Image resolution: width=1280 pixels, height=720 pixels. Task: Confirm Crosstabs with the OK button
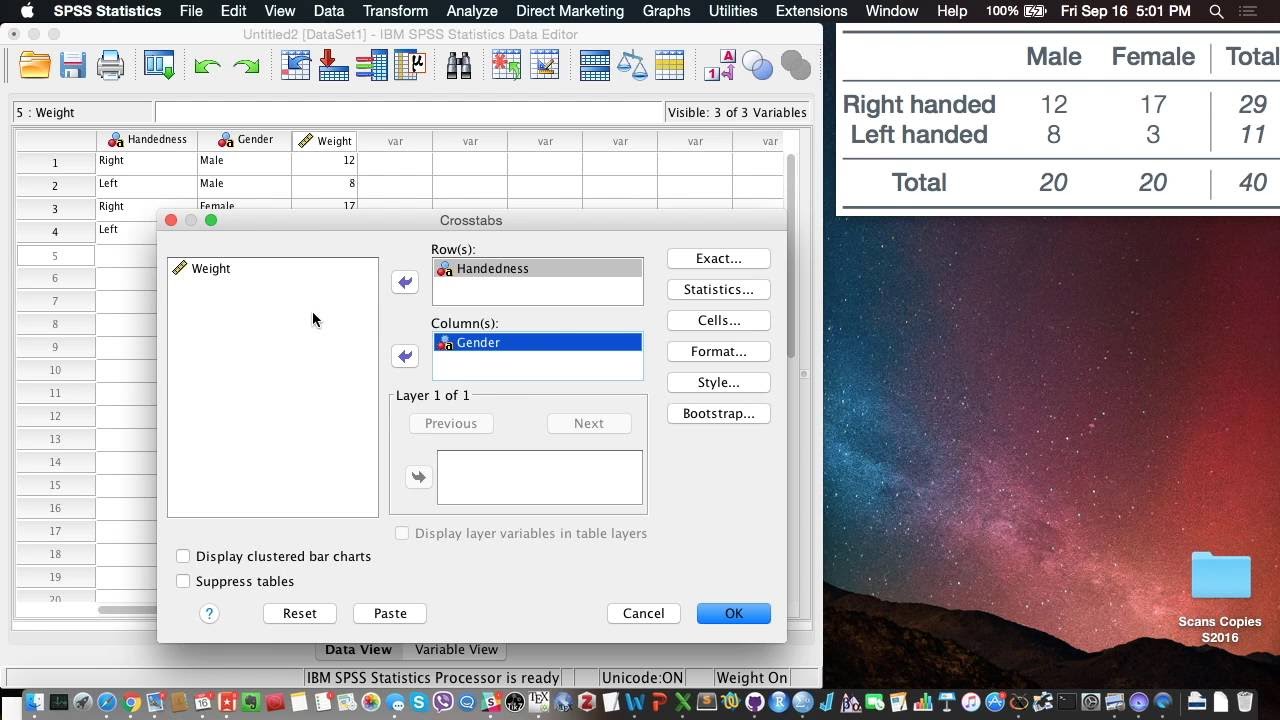[734, 613]
